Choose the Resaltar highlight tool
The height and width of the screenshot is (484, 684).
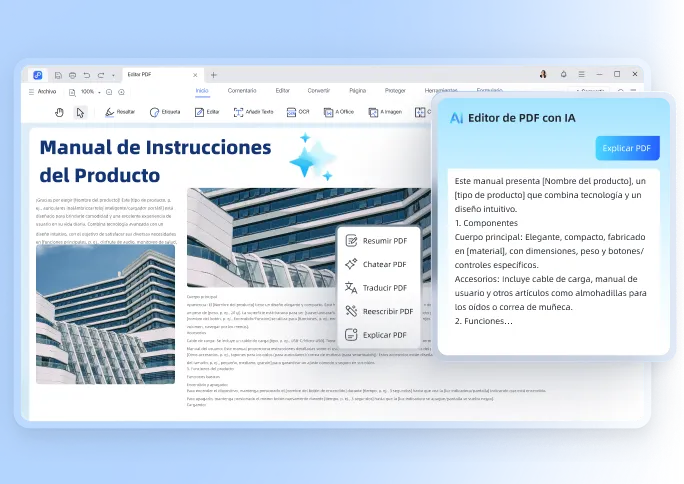click(120, 112)
